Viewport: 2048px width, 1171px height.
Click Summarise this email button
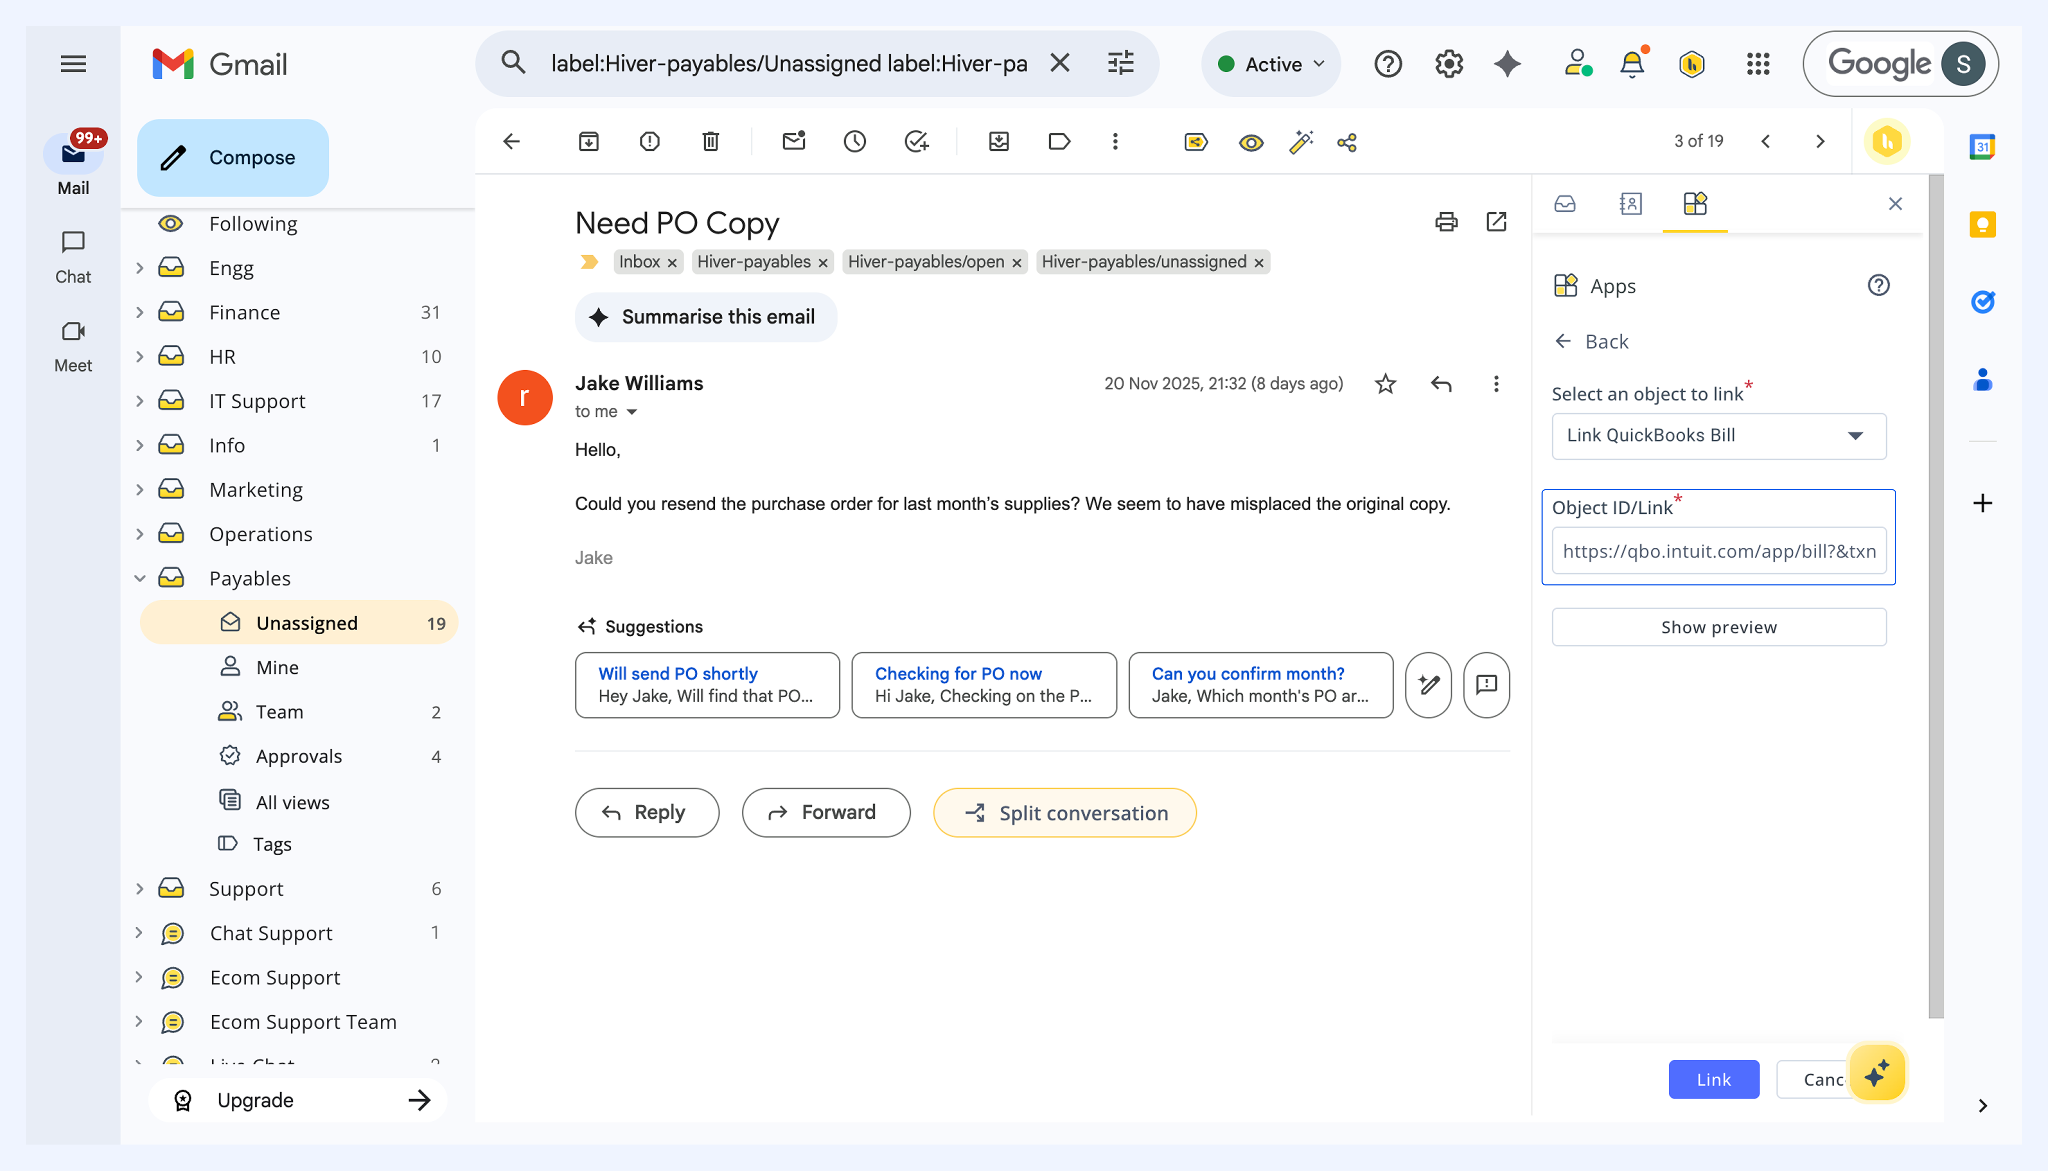coord(706,317)
